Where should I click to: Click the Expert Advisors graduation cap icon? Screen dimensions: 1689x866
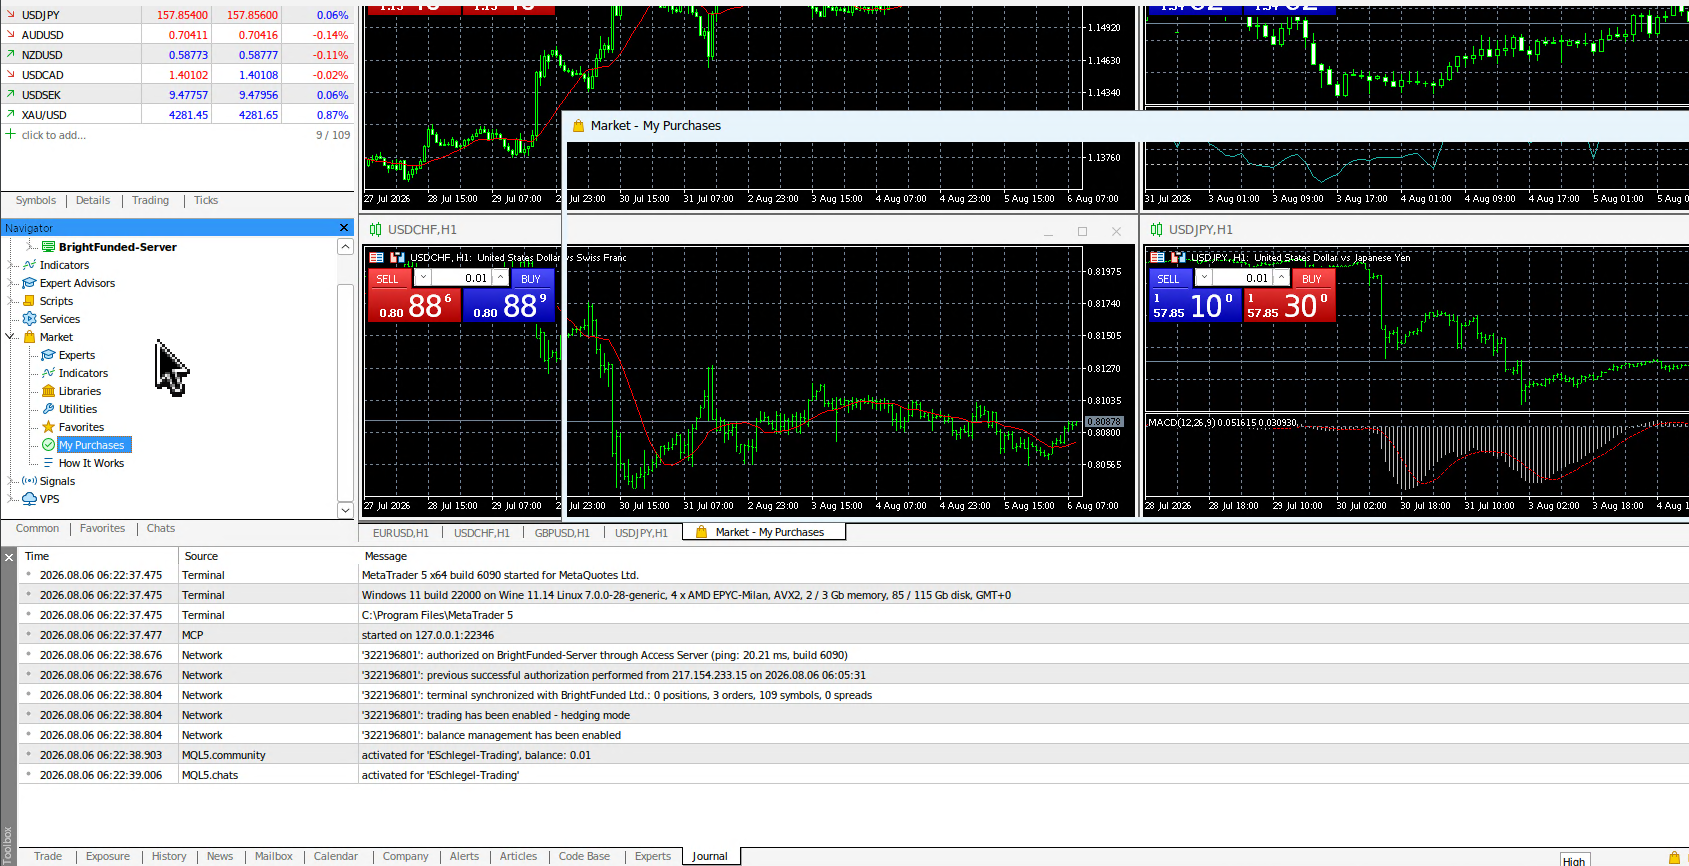29,283
